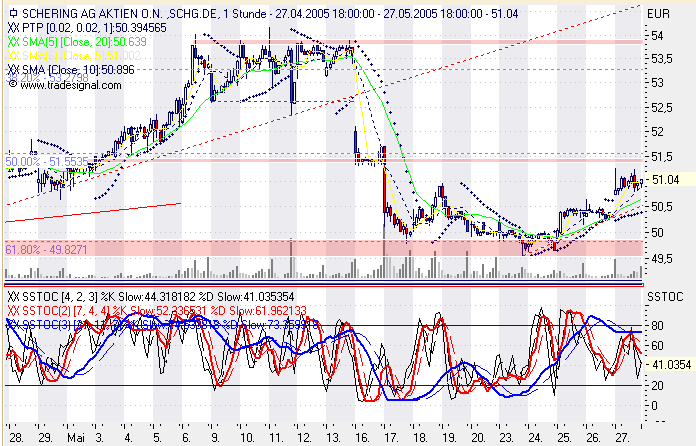
Task: Select the current price tag 51.04
Action: coord(668,180)
